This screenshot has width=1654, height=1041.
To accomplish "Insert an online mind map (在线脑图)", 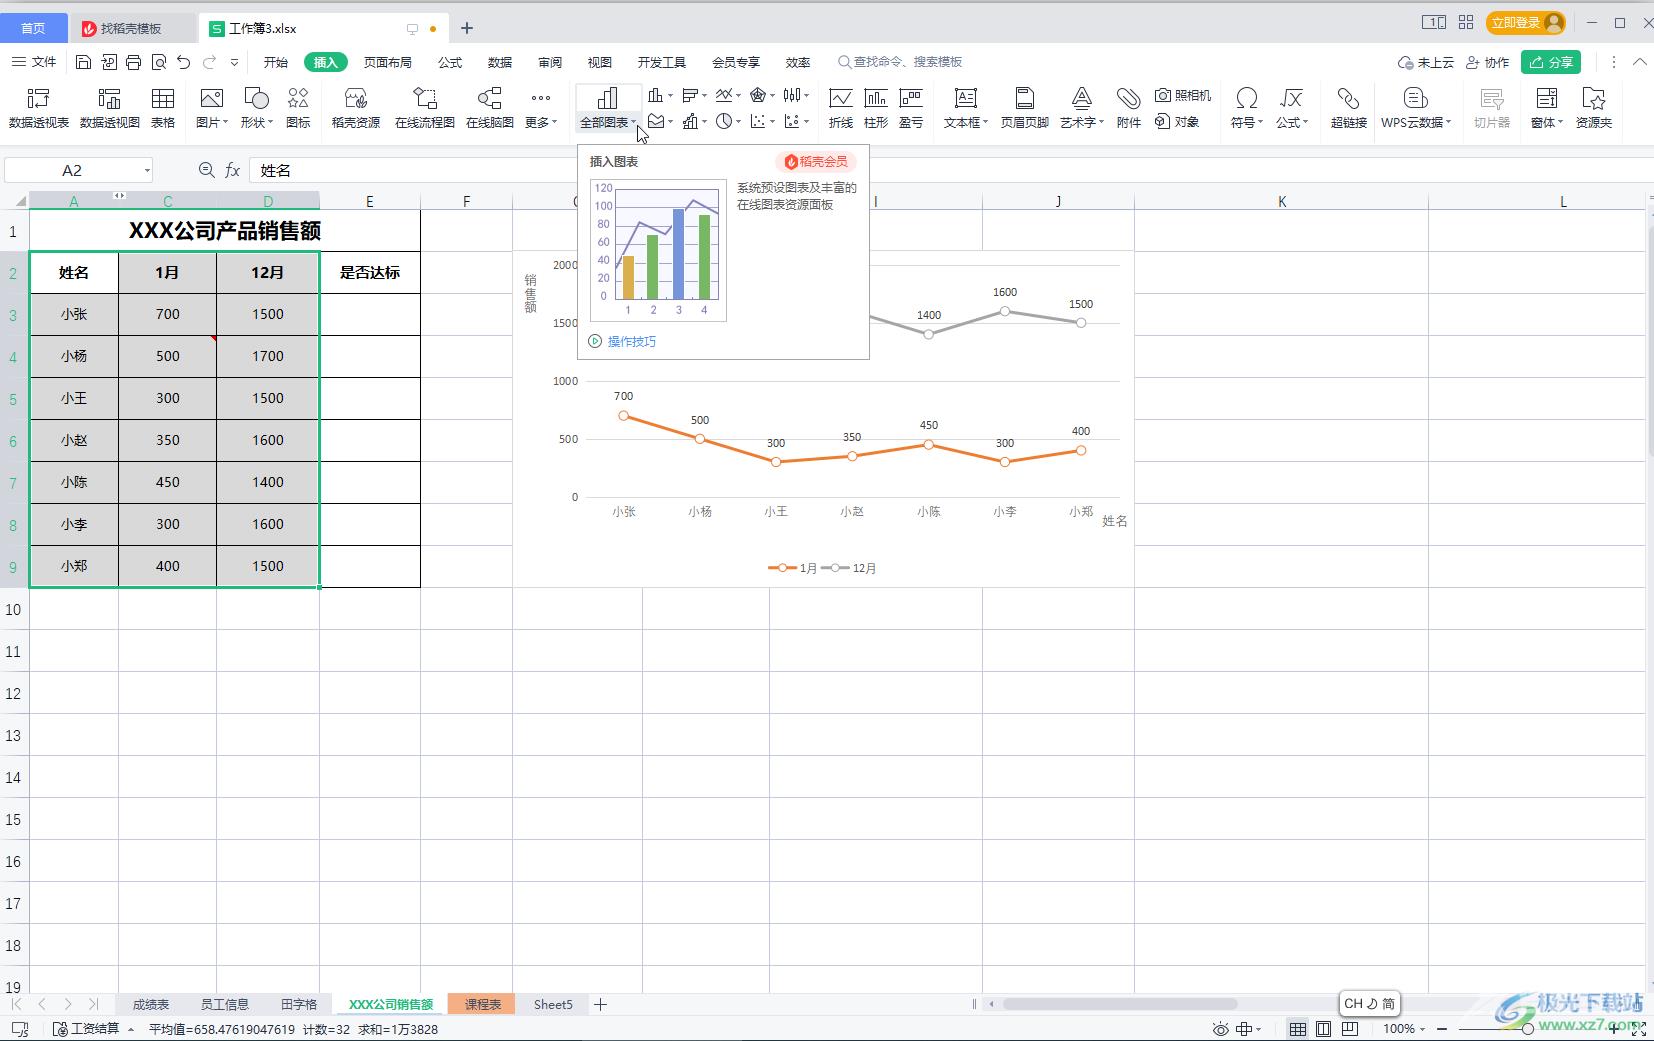I will tap(490, 108).
